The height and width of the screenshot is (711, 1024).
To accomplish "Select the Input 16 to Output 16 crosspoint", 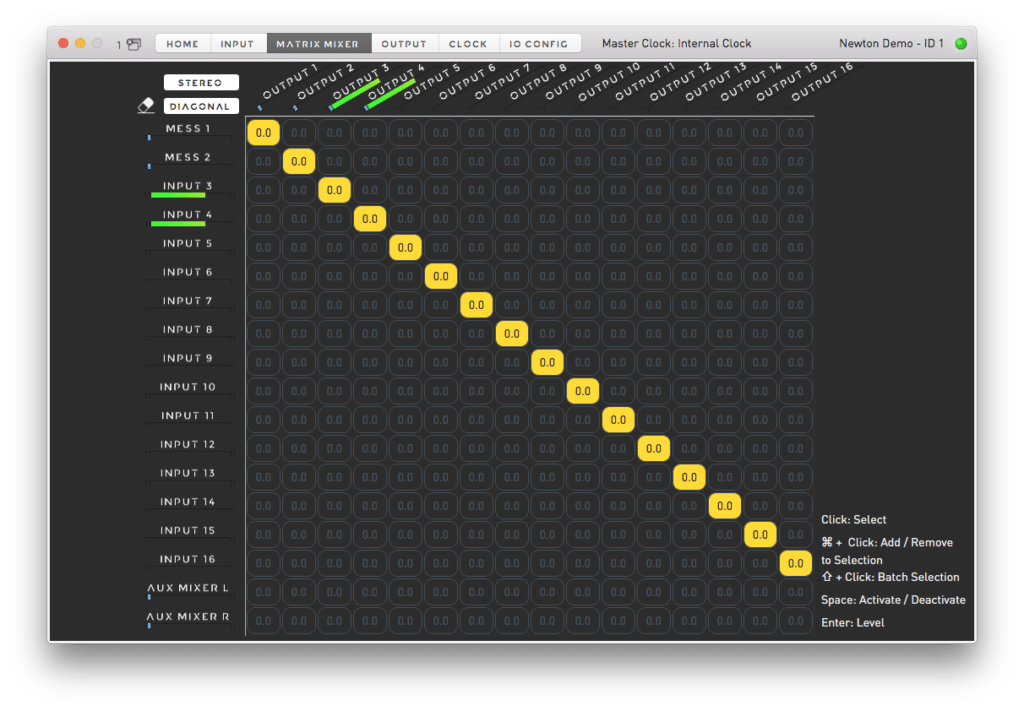I will pyautogui.click(x=795, y=564).
